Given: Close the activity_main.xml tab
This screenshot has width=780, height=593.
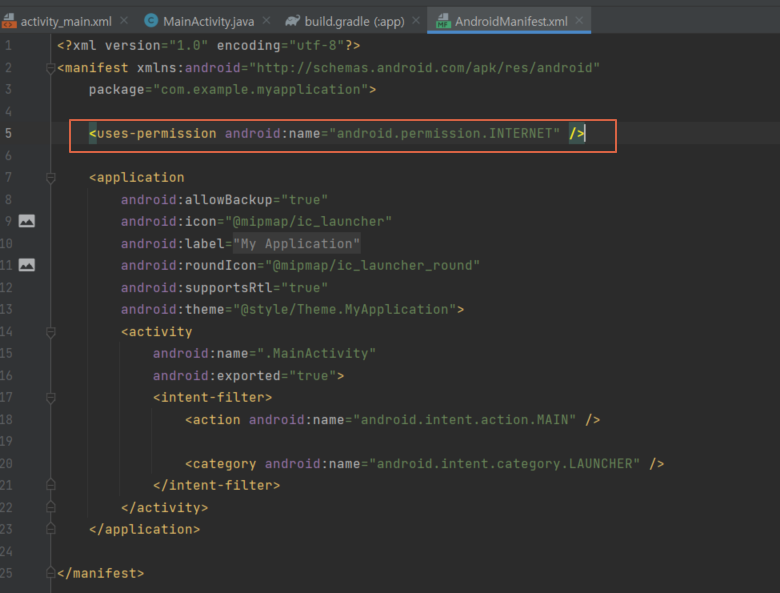Looking at the screenshot, I should pyautogui.click(x=124, y=20).
